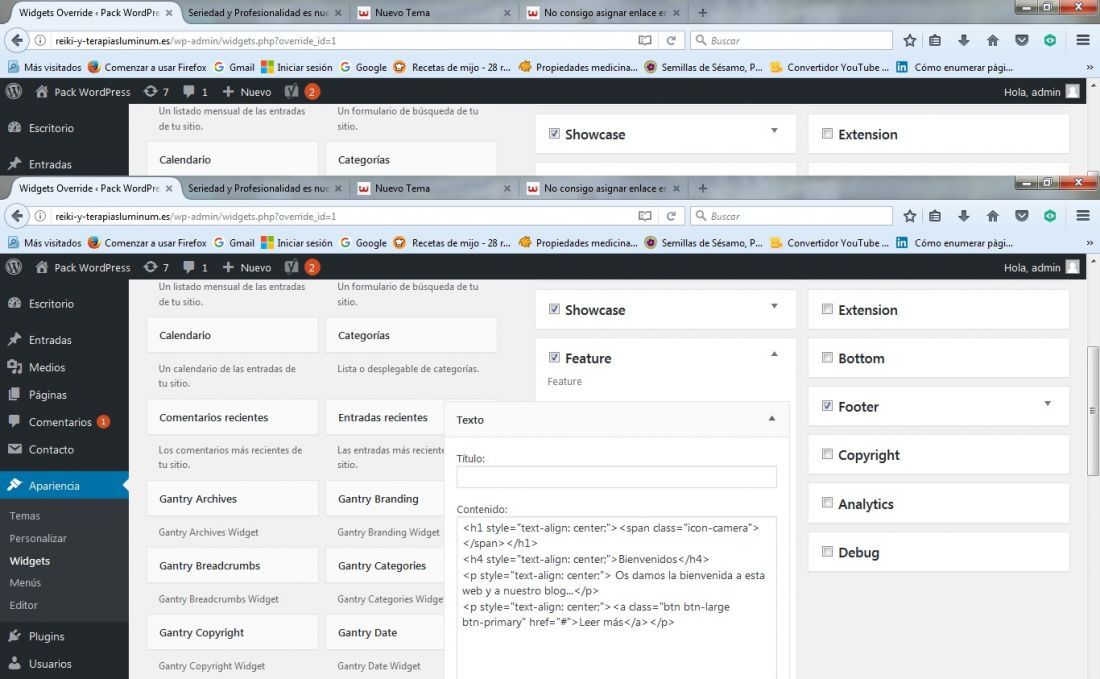Click the top window's home icon
1100x679 pixels.
[x=993, y=40]
